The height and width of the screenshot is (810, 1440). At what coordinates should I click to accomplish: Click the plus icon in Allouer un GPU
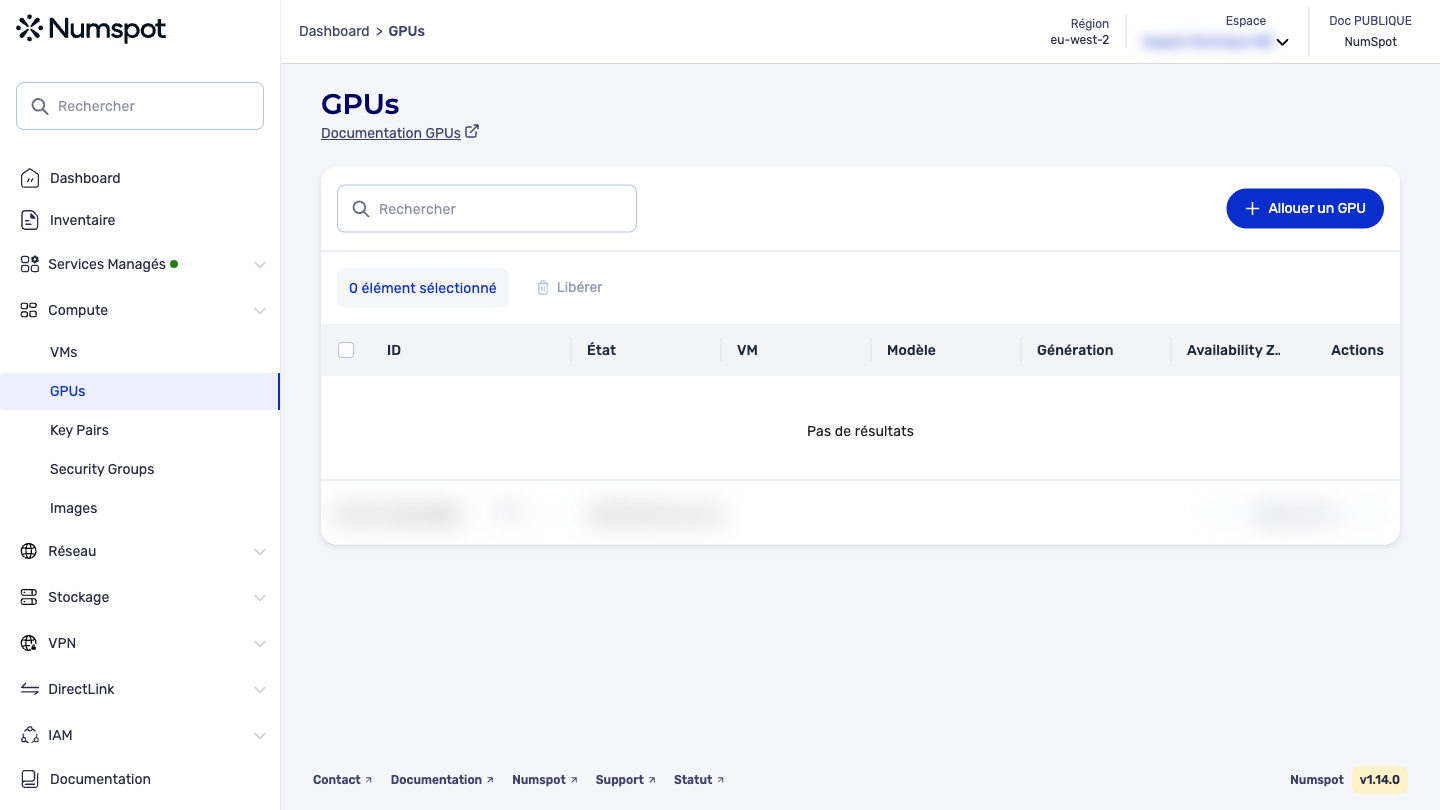1252,208
